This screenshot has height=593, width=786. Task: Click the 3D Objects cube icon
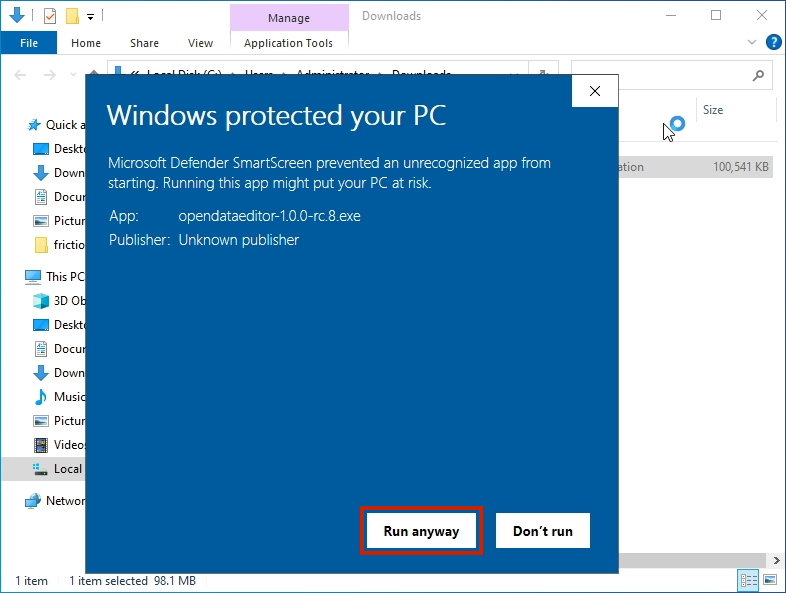pos(41,301)
